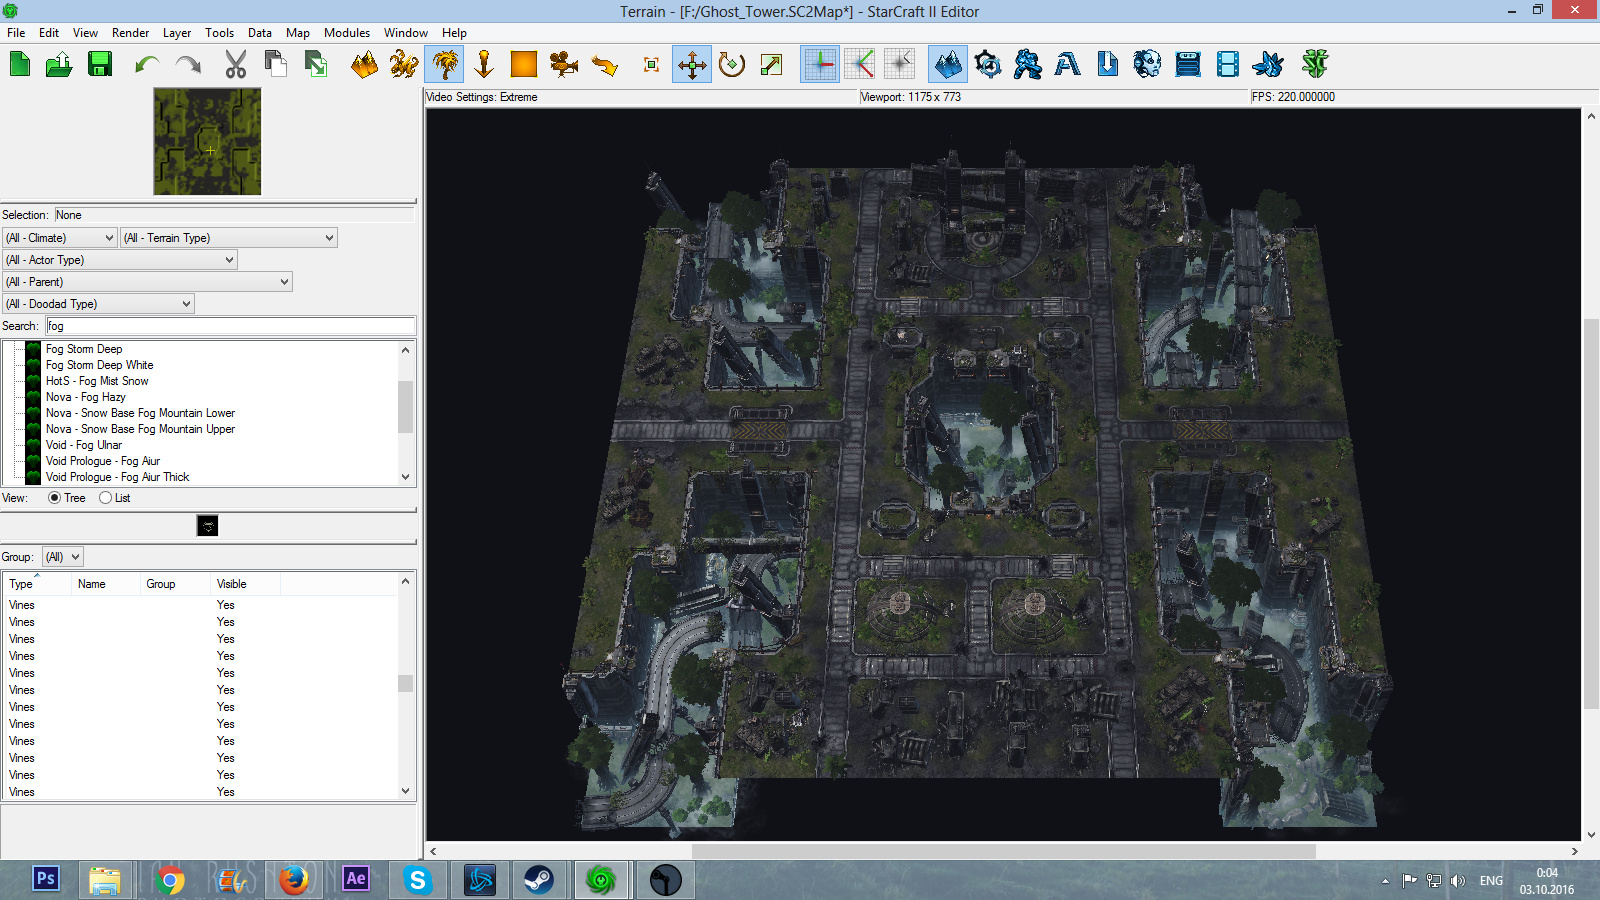The width and height of the screenshot is (1600, 900).
Task: Open the Modules menu
Action: 347,33
